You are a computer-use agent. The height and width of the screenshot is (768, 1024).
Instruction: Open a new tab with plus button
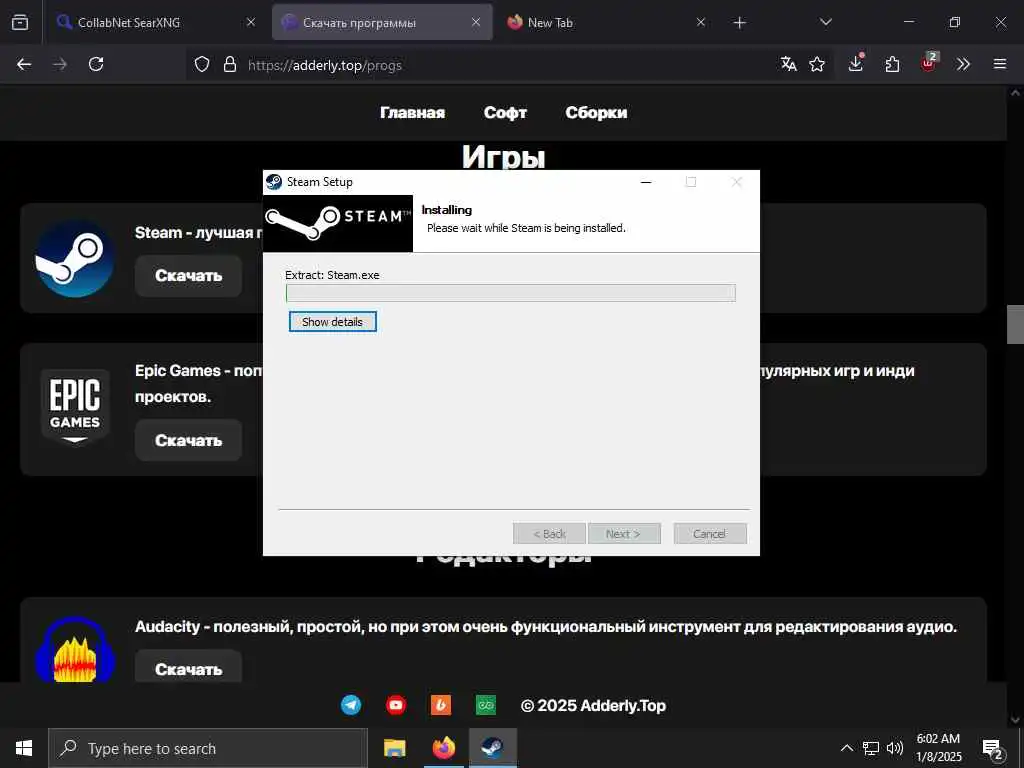pyautogui.click(x=739, y=23)
